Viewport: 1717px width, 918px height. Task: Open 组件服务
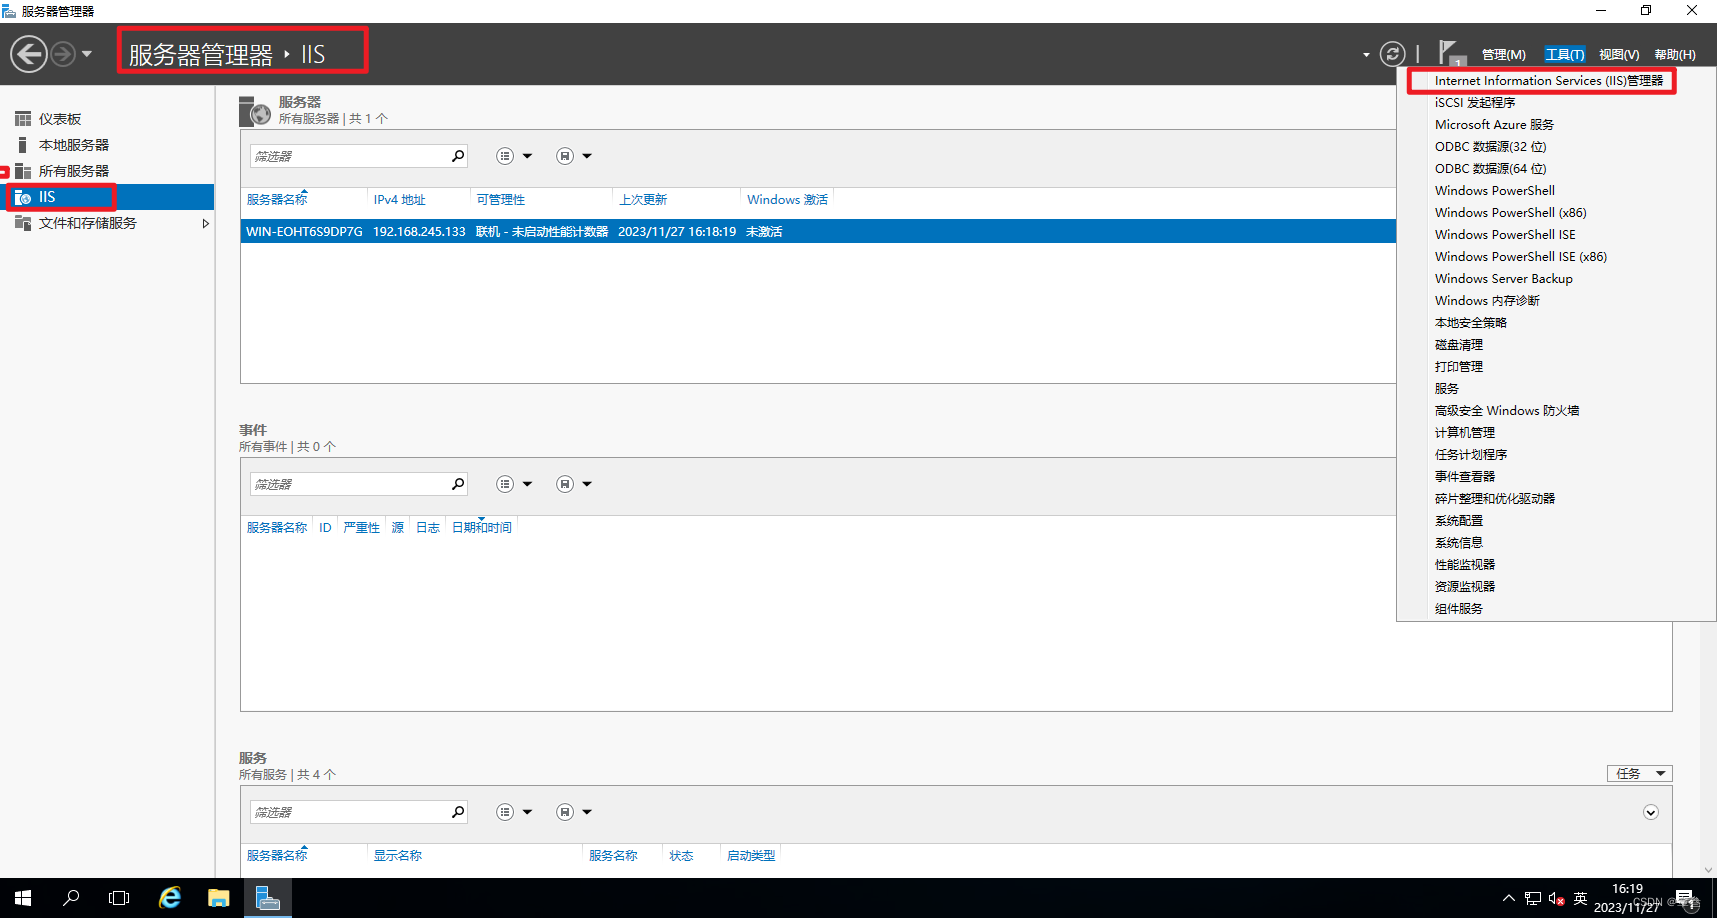pyautogui.click(x=1459, y=609)
